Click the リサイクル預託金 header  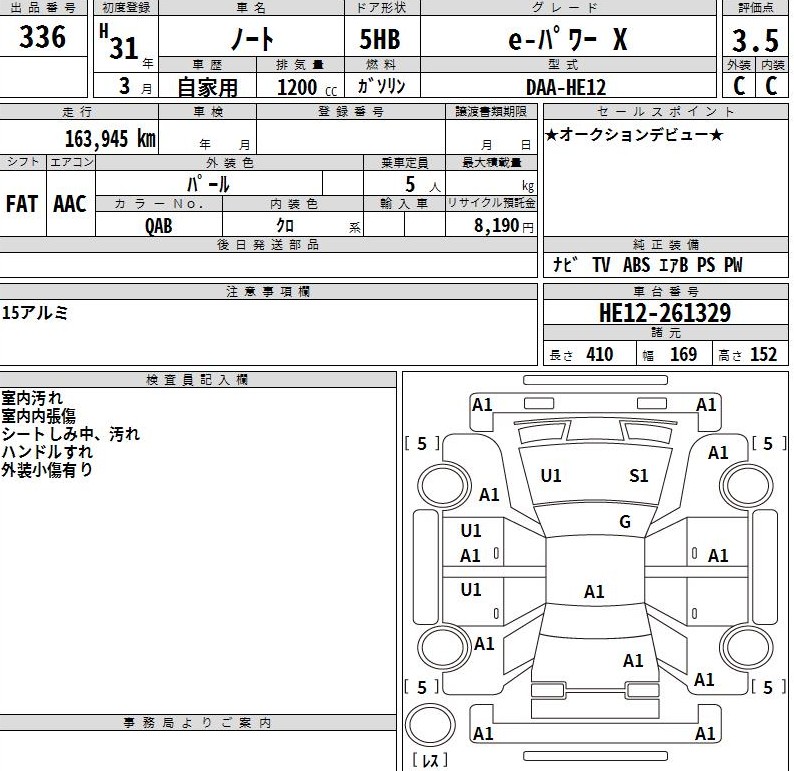pos(491,203)
